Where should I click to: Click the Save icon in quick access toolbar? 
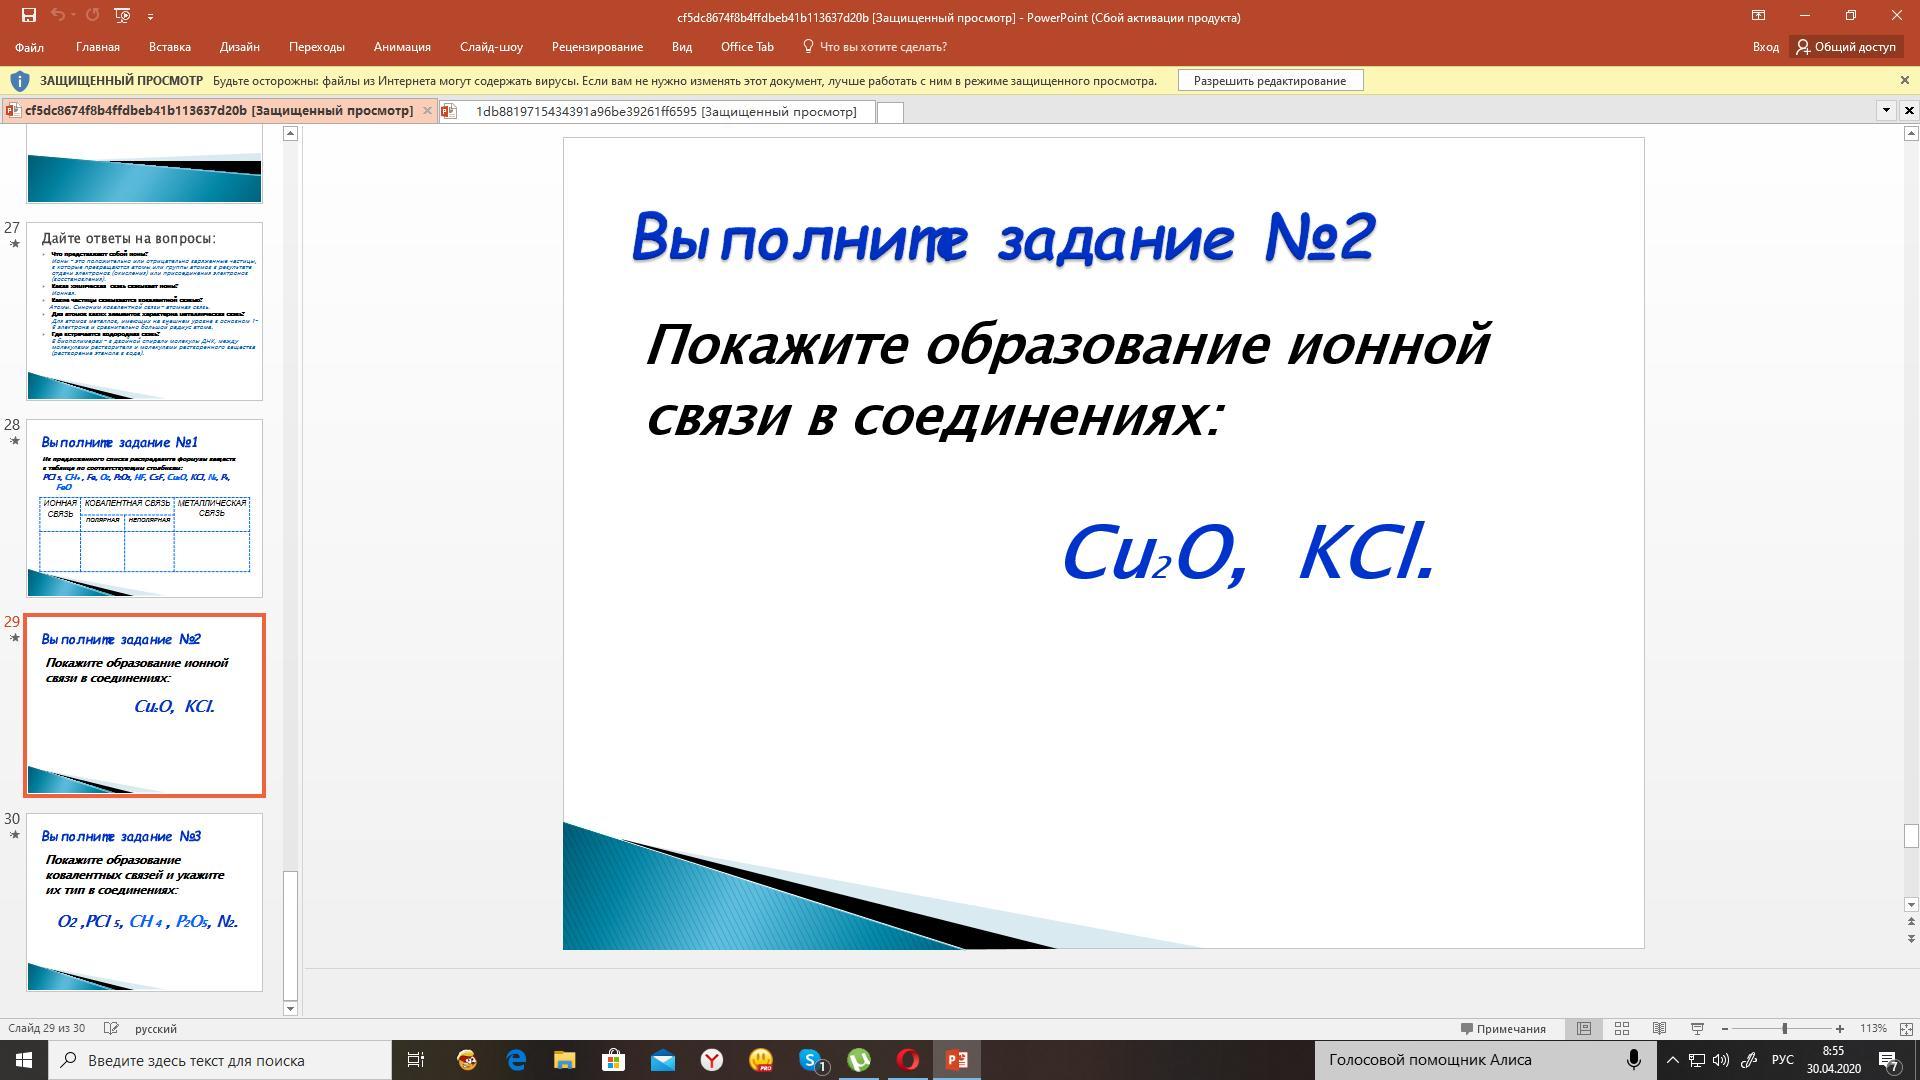click(28, 15)
